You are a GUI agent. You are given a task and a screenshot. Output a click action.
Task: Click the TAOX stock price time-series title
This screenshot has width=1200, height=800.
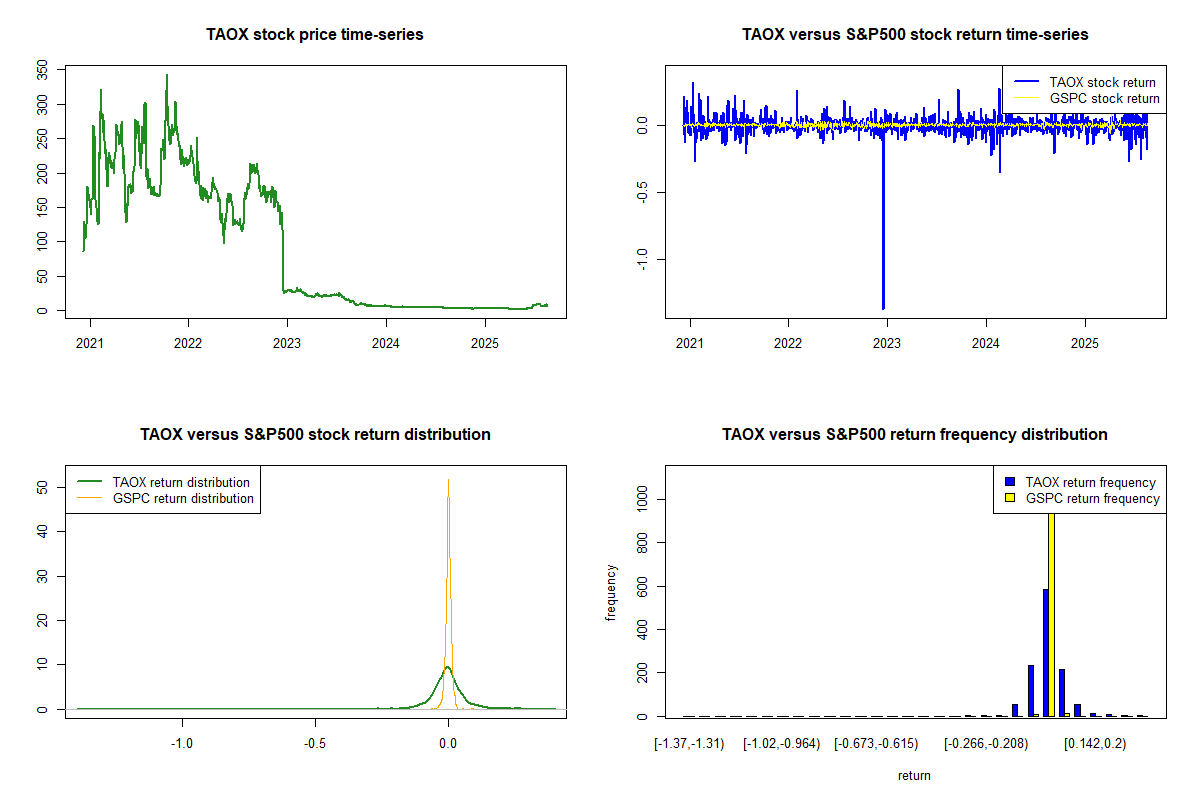[315, 35]
